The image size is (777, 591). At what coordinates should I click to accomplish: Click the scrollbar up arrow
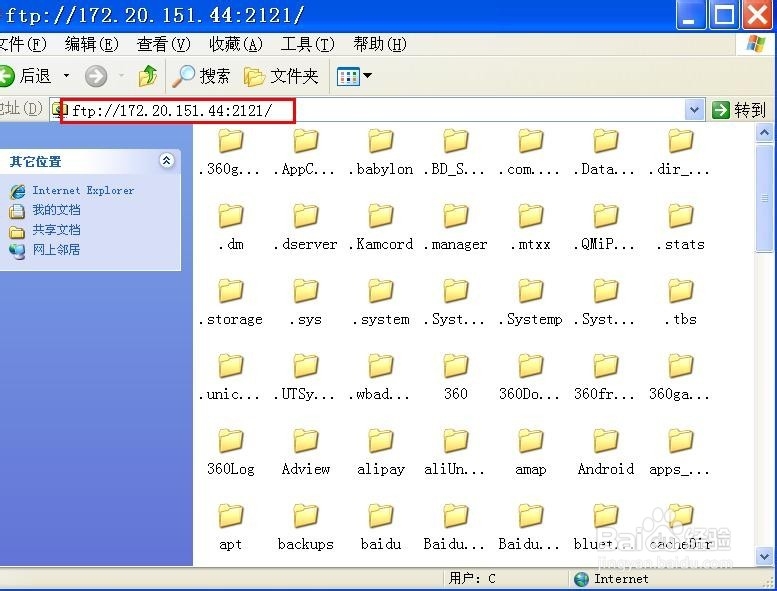764,133
